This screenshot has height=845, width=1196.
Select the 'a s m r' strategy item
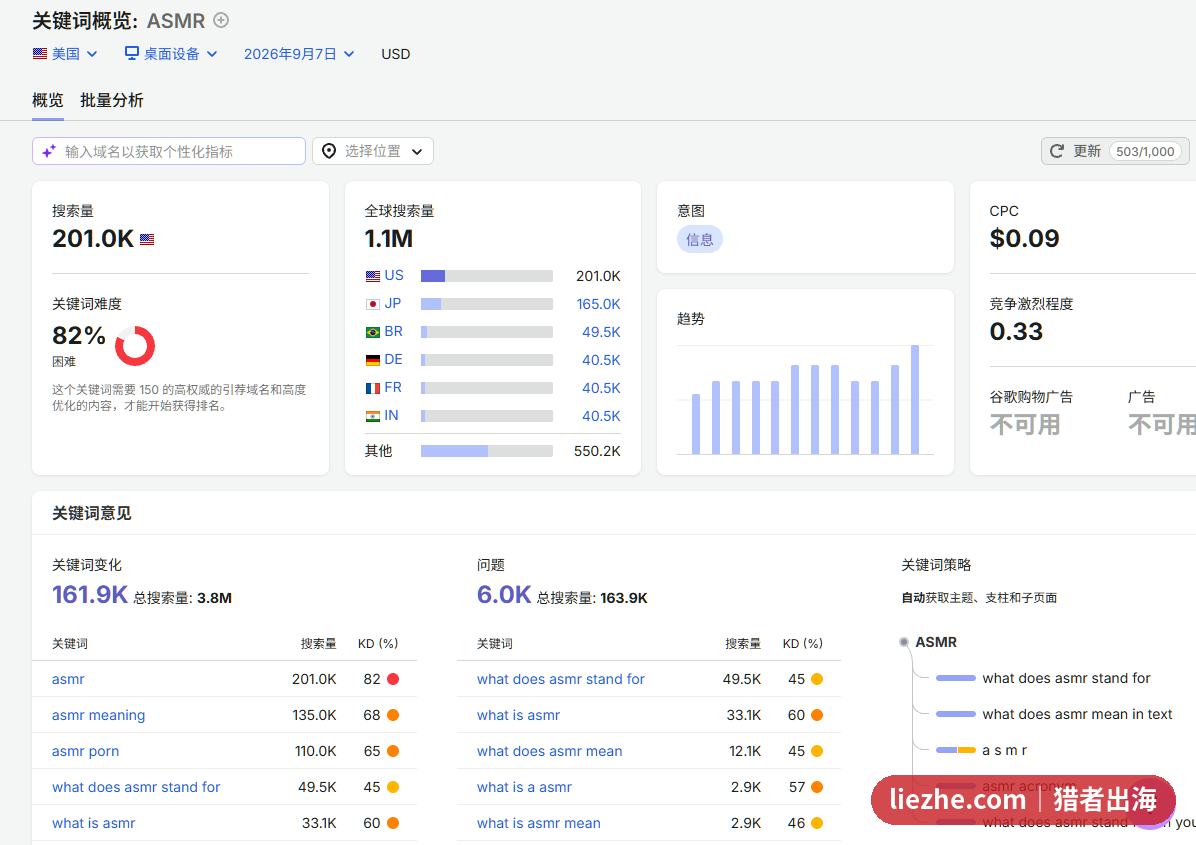(x=1005, y=750)
